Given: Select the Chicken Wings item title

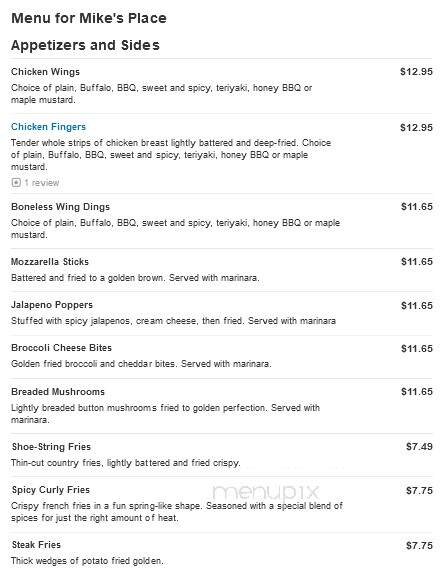Looking at the screenshot, I should 45,72.
